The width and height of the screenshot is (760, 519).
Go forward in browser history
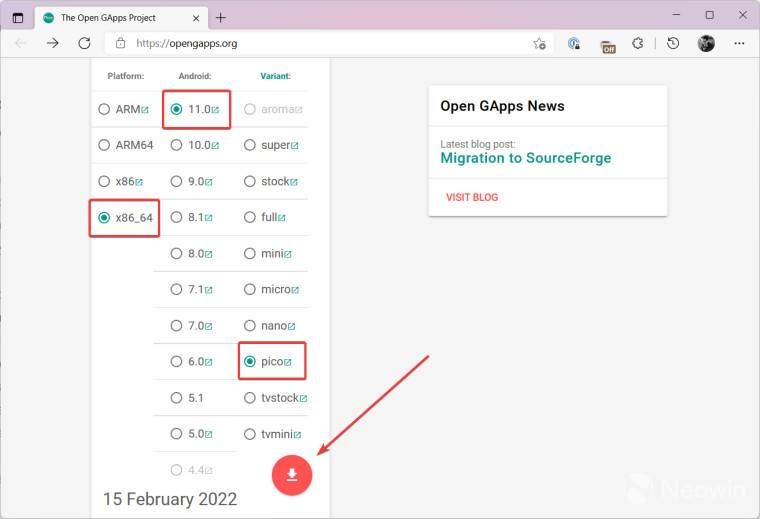point(52,44)
